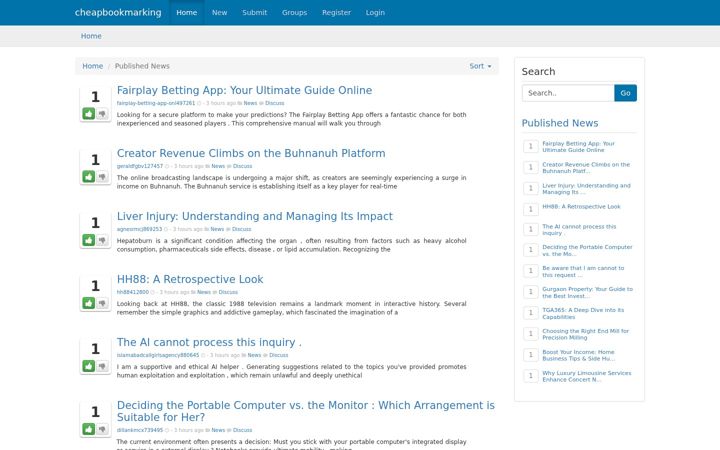Open sidebar link Fairplay Betting App
This screenshot has width=720, height=450.
pos(578,146)
